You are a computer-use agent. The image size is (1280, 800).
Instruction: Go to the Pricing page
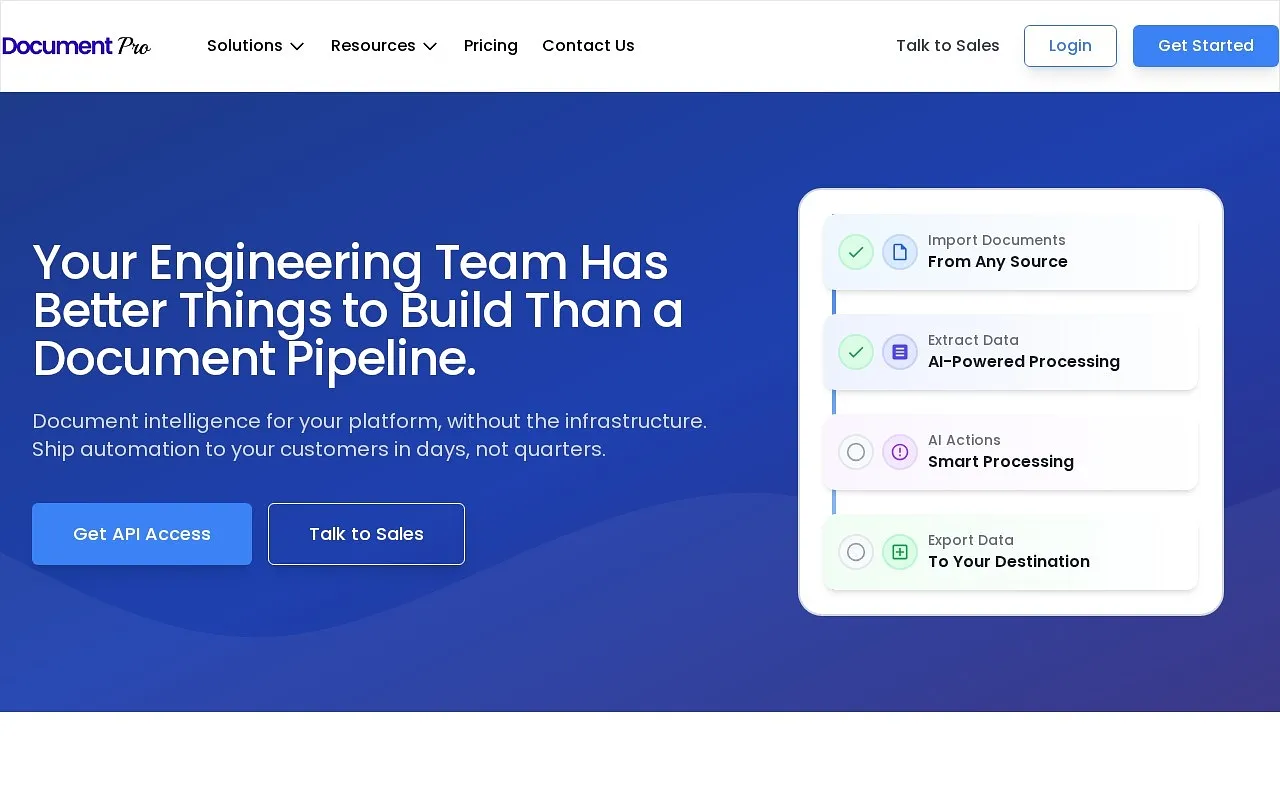pos(491,46)
